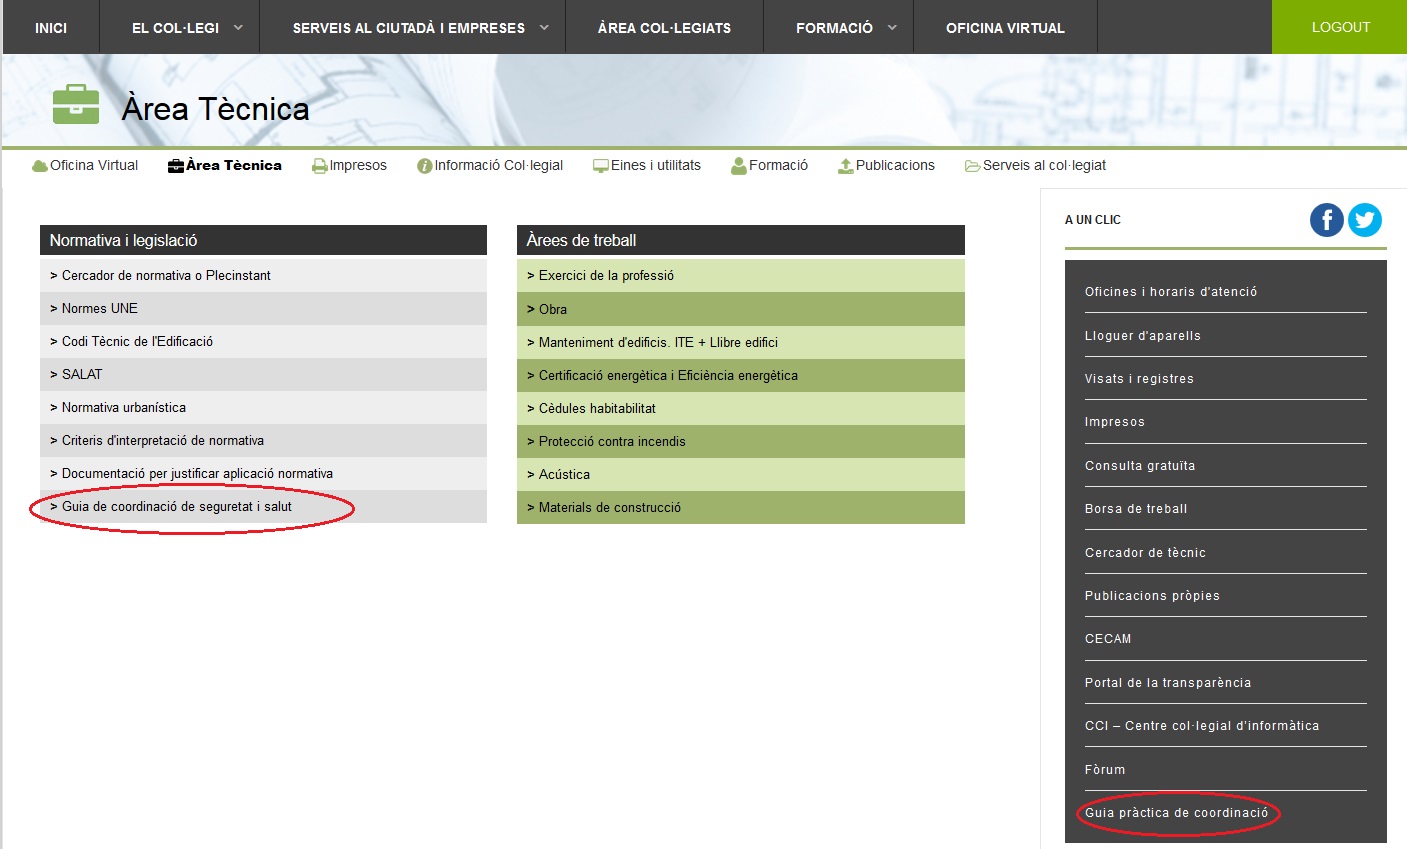The image size is (1407, 849).
Task: Open Codi Tècnic de l'Edificació
Action: pos(263,341)
